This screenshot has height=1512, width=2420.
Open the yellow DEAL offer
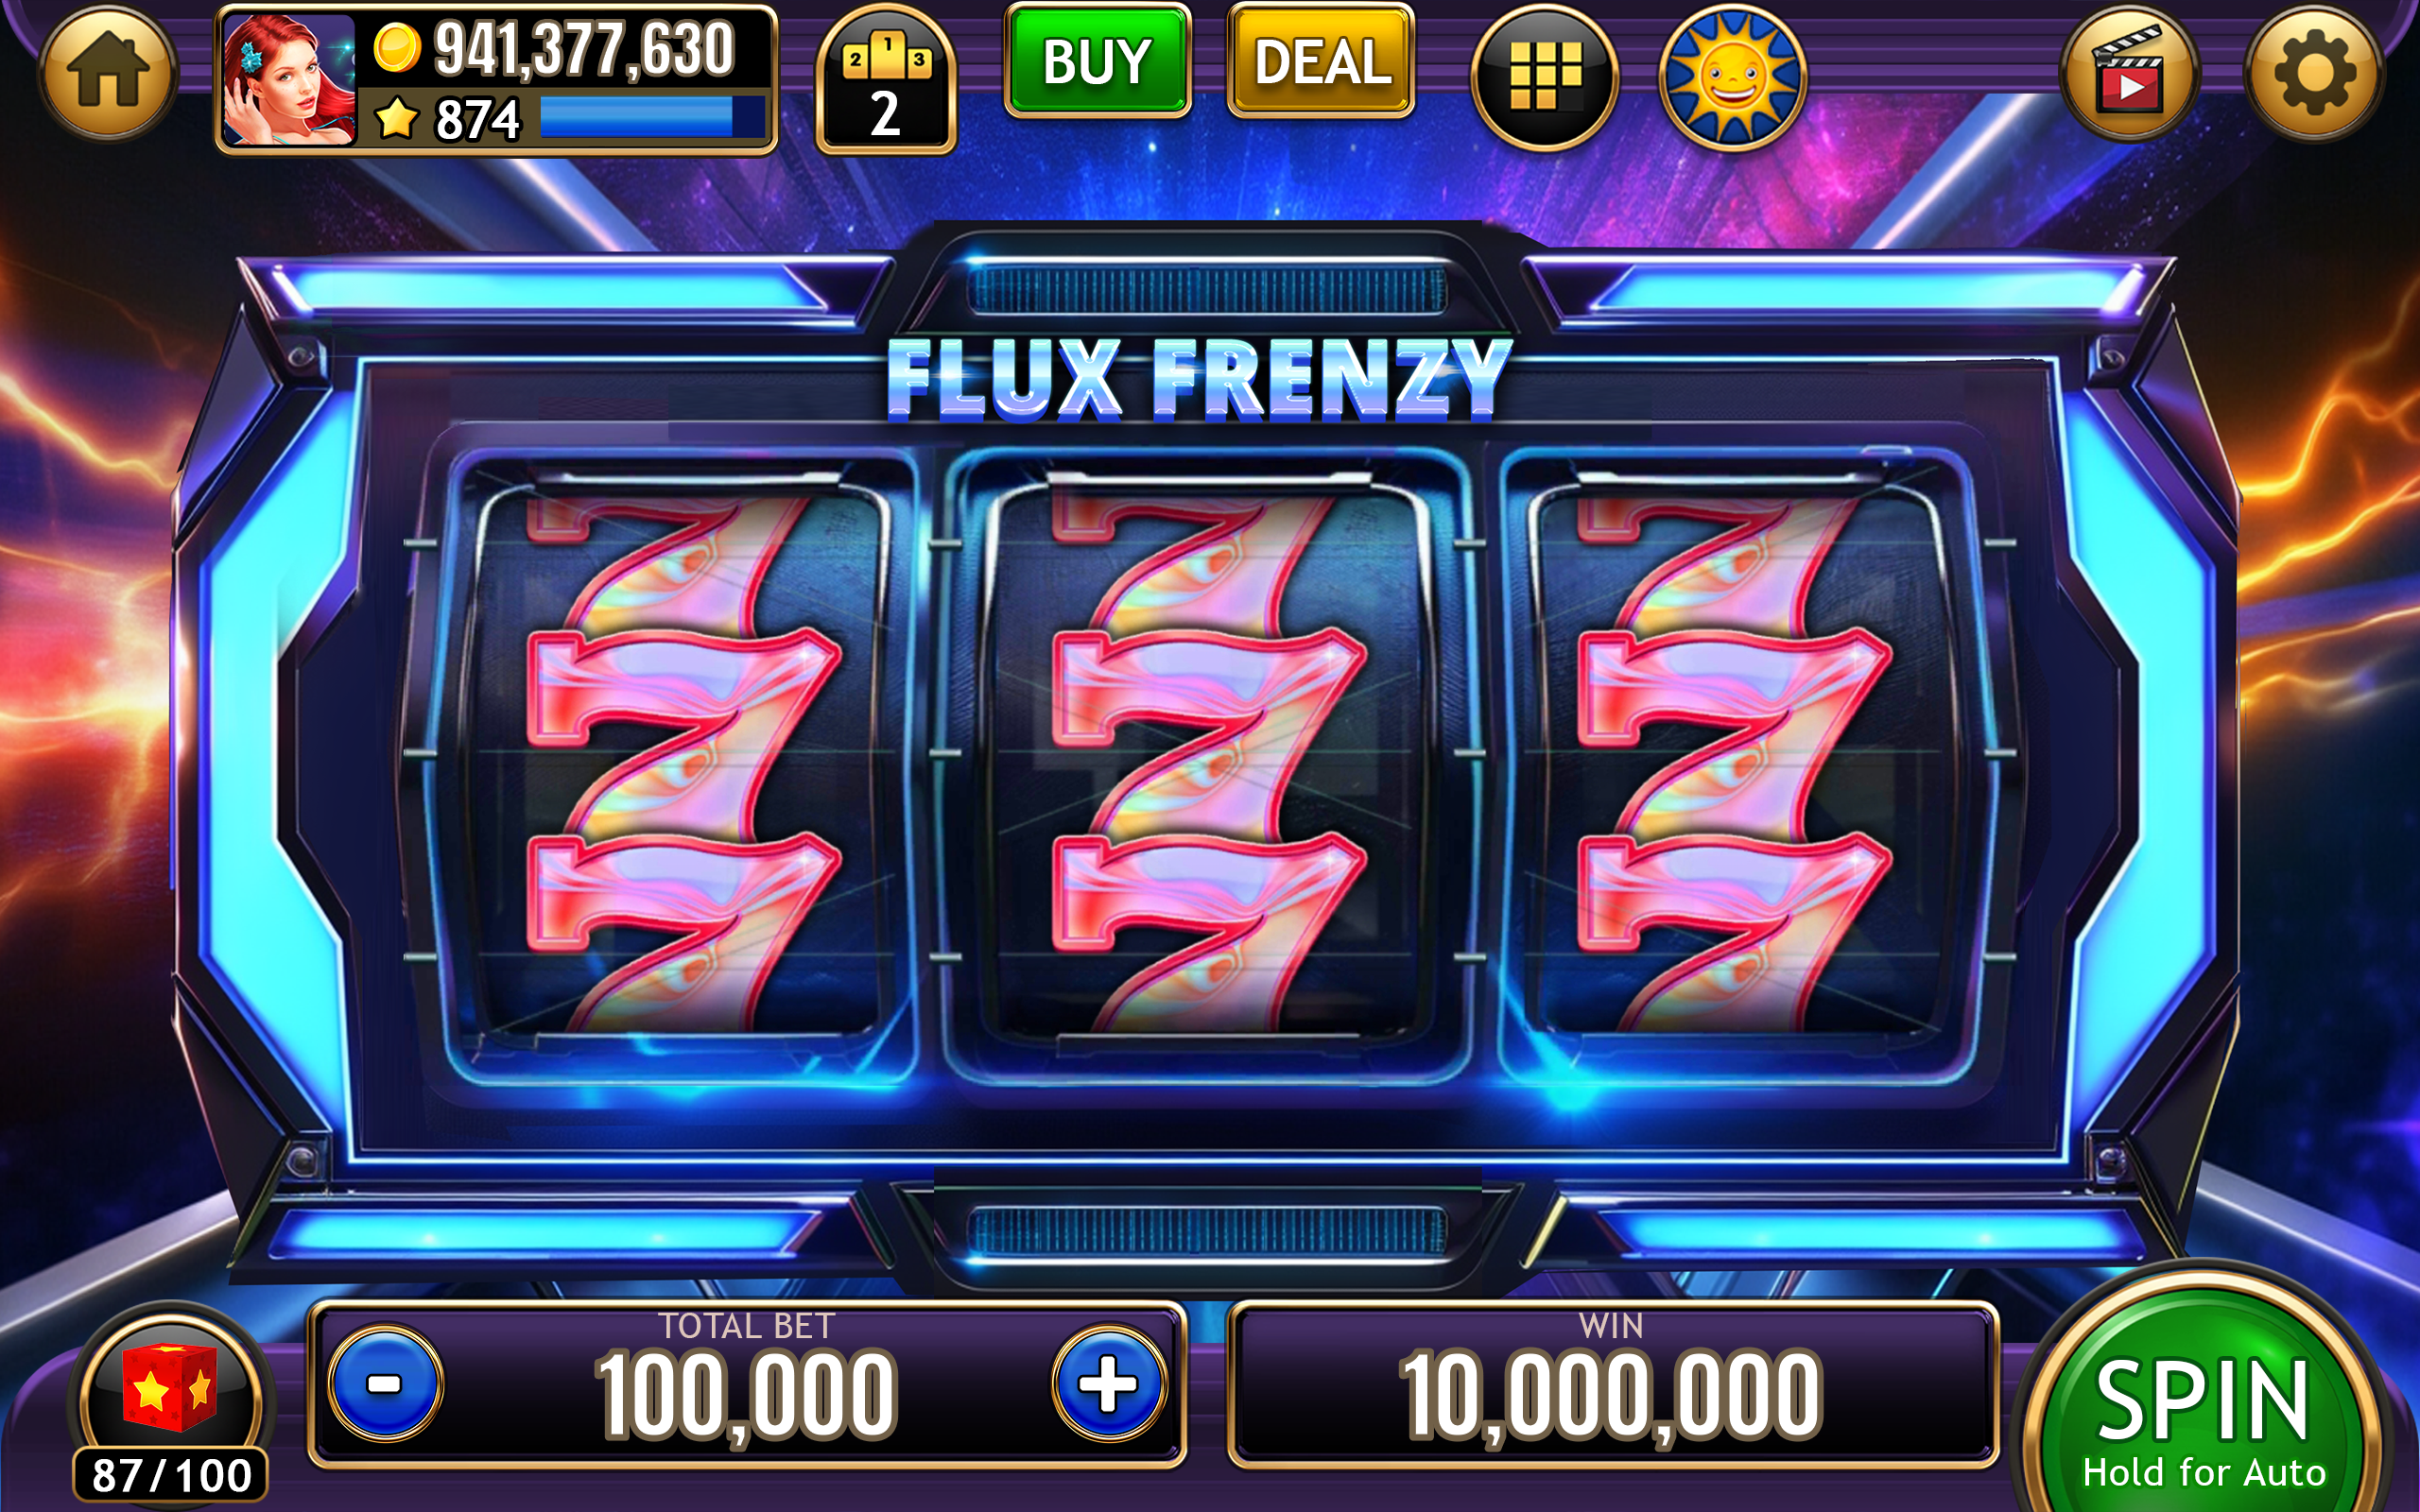1321,61
